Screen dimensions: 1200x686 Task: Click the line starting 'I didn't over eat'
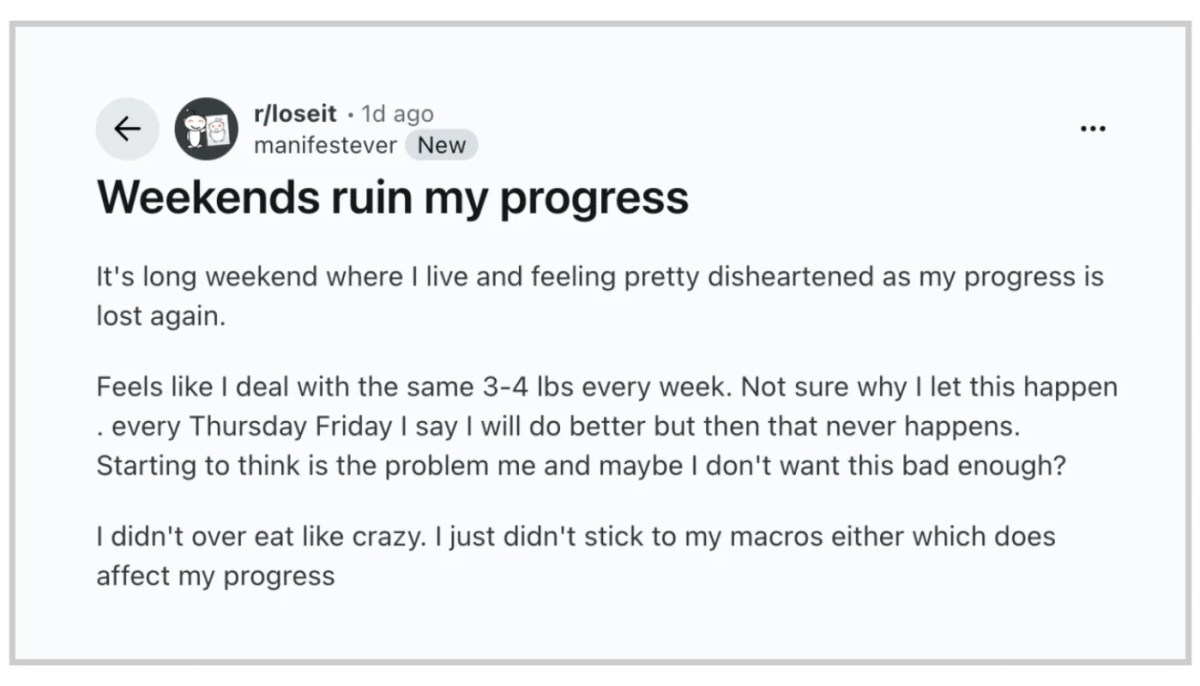(x=575, y=536)
